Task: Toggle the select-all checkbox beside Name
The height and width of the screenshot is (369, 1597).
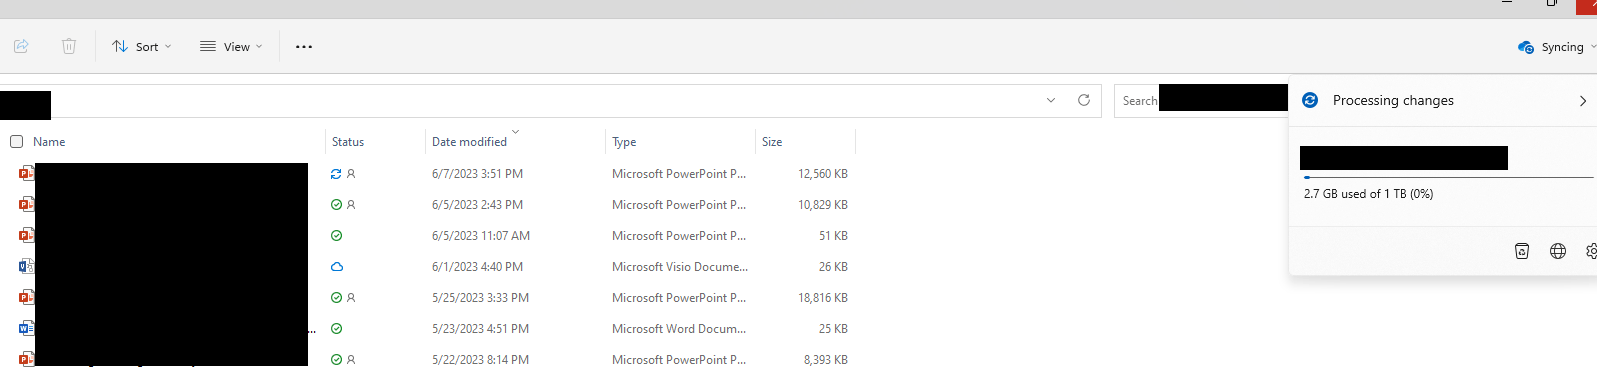Action: coord(17,141)
